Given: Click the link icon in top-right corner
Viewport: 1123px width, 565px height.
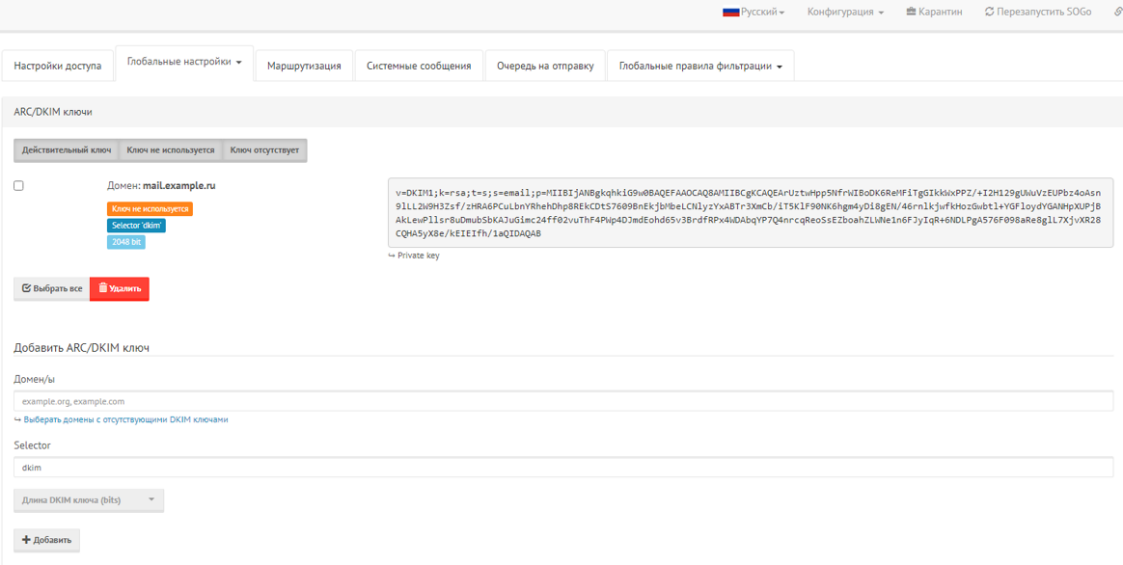Looking at the screenshot, I should (1119, 12).
